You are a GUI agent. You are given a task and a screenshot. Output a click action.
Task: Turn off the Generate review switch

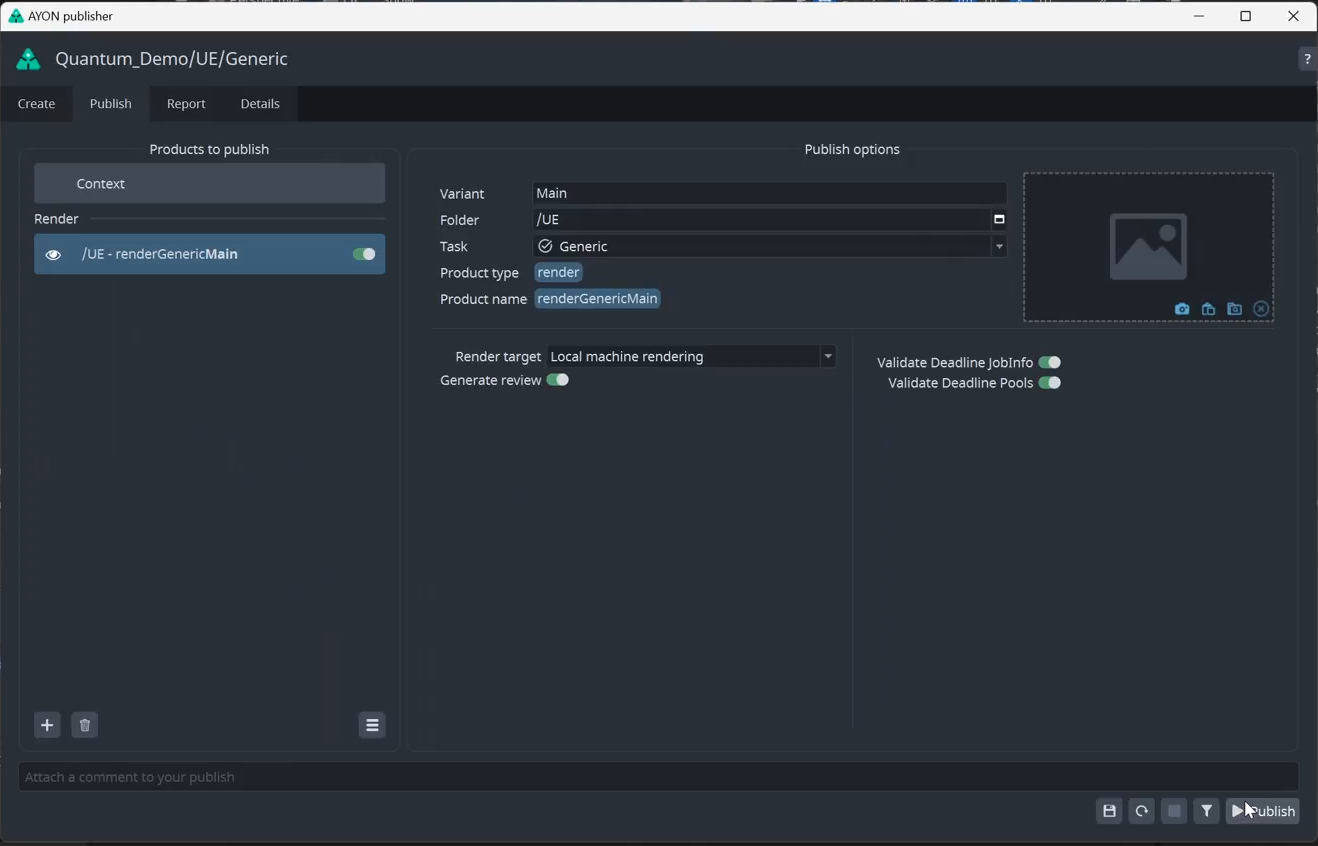point(558,380)
